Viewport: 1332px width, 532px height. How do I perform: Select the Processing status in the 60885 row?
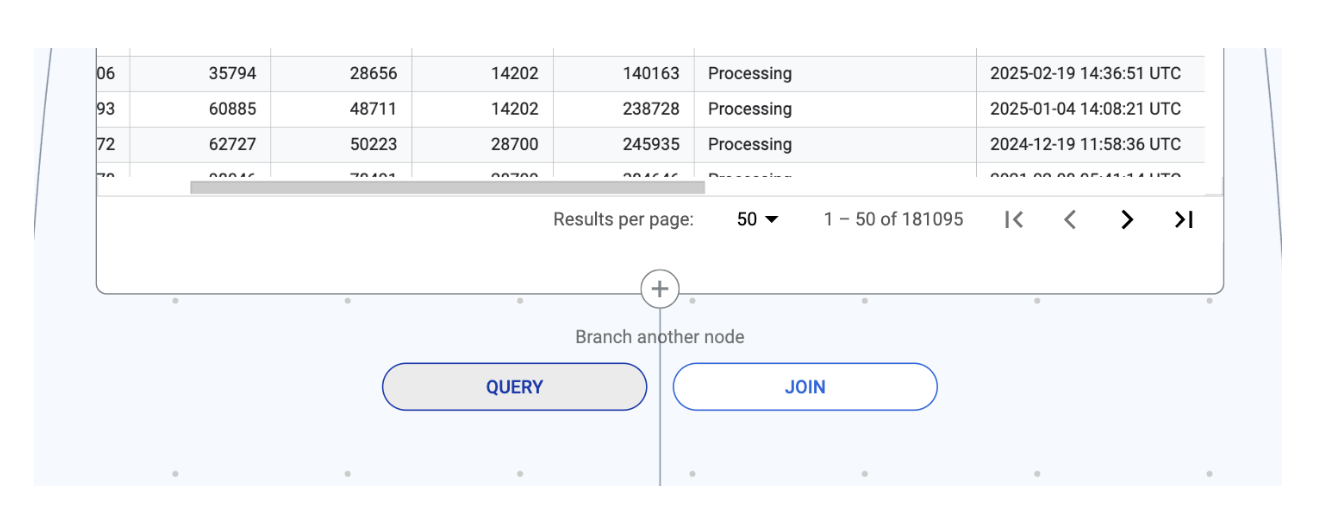pos(749,109)
